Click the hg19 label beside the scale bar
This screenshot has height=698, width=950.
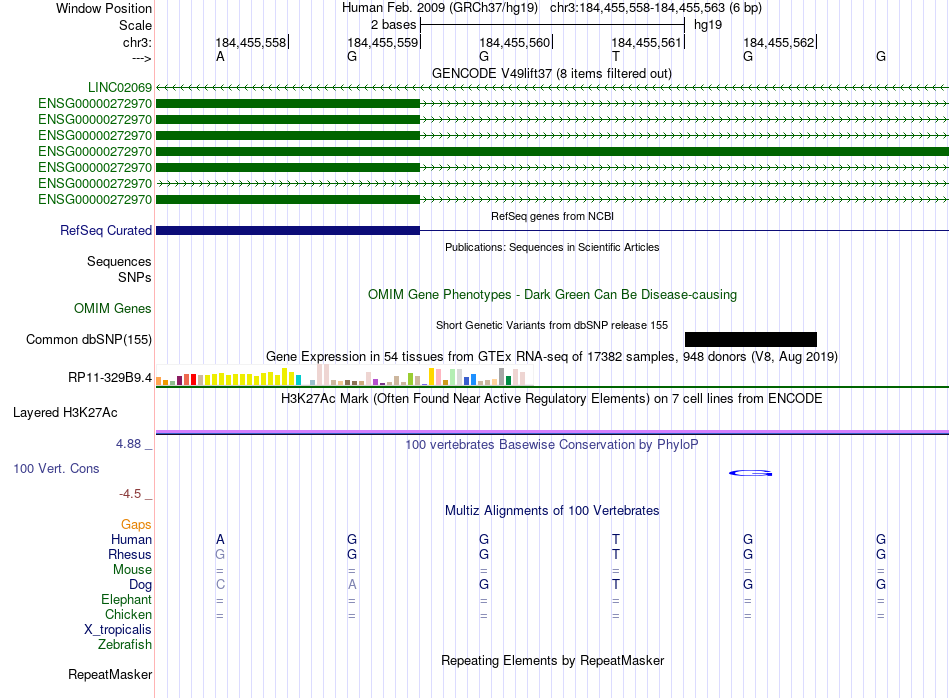click(x=708, y=25)
